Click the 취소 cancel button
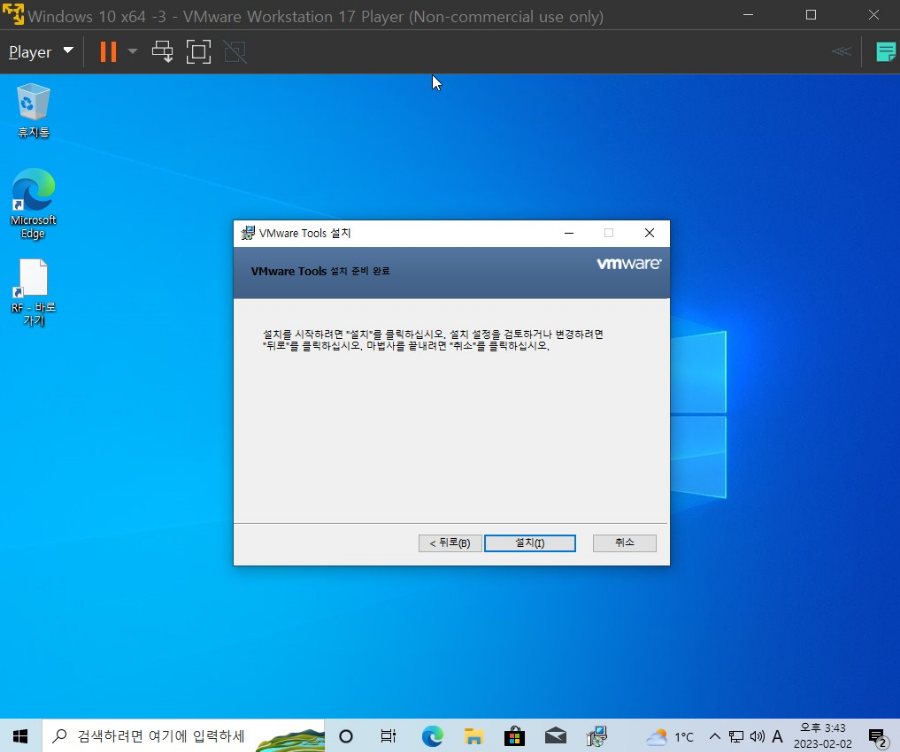This screenshot has height=752, width=900. [624, 543]
